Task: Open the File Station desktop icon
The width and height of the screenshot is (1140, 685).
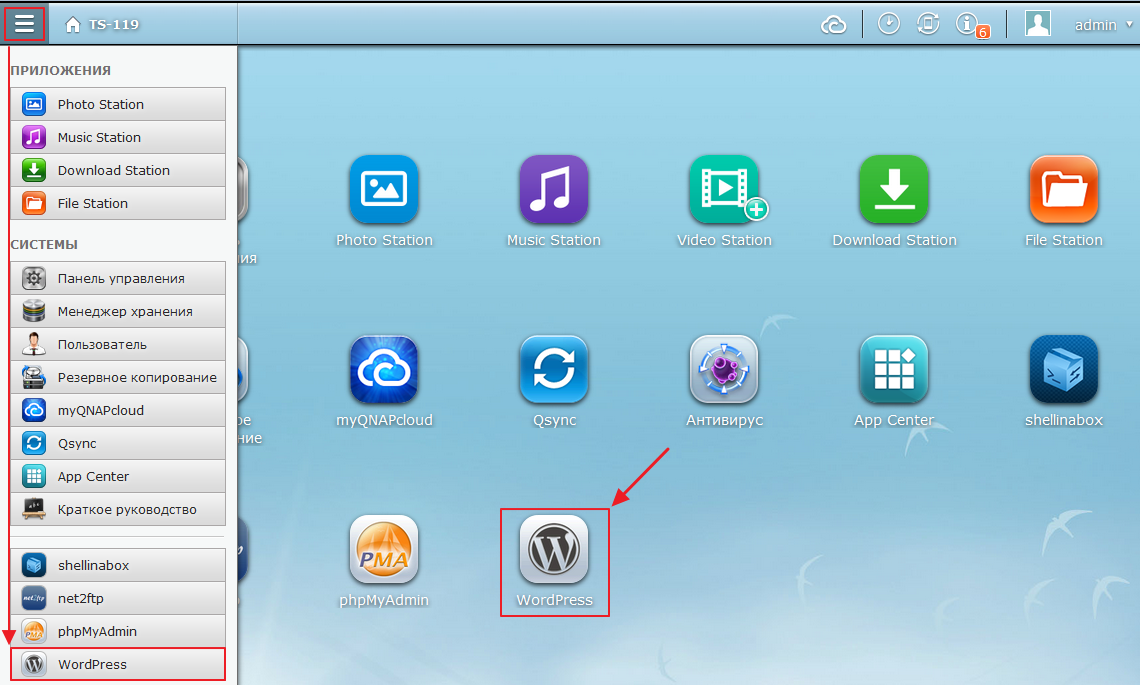Action: [x=1064, y=189]
